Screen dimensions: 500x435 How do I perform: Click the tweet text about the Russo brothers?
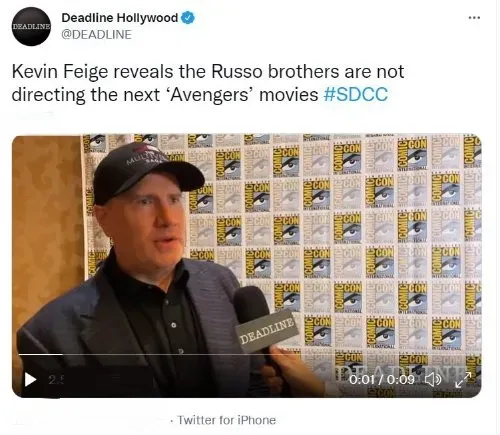pos(208,83)
